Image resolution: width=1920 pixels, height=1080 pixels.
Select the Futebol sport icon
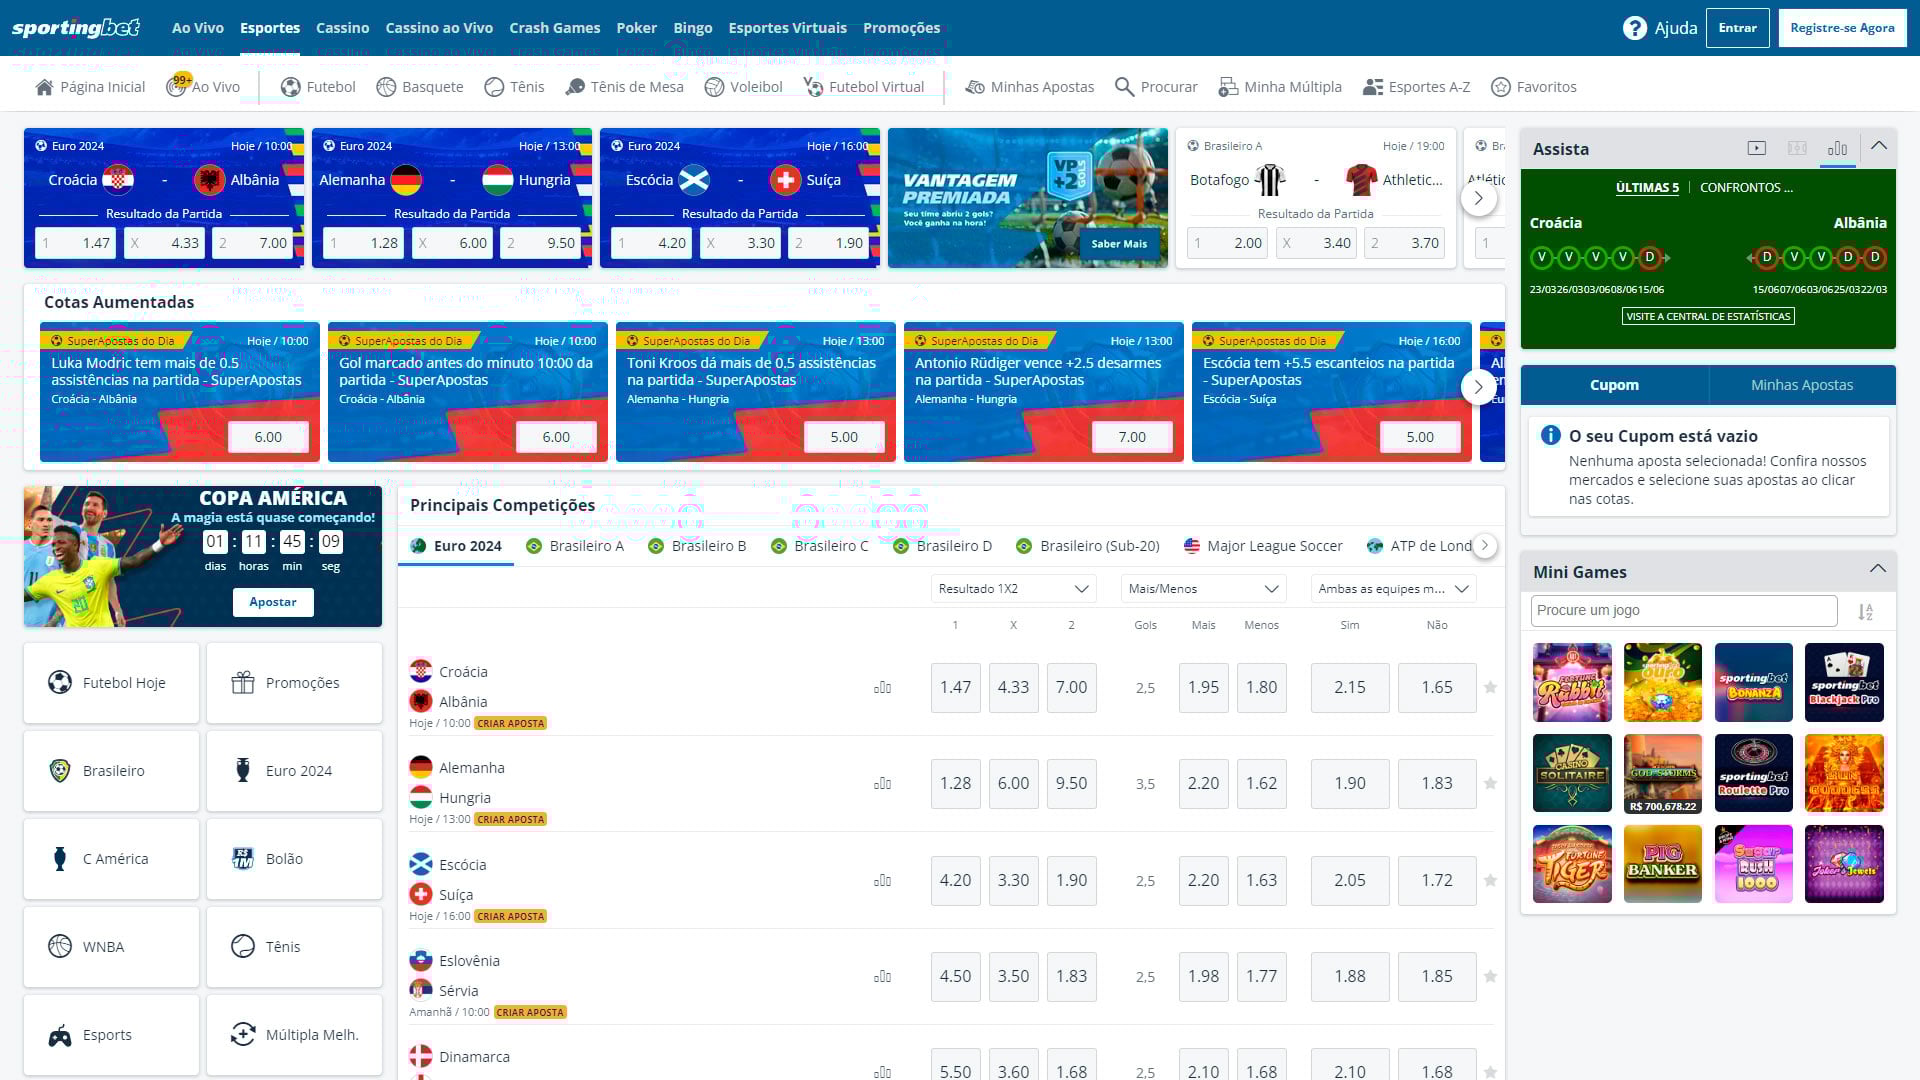tap(289, 86)
